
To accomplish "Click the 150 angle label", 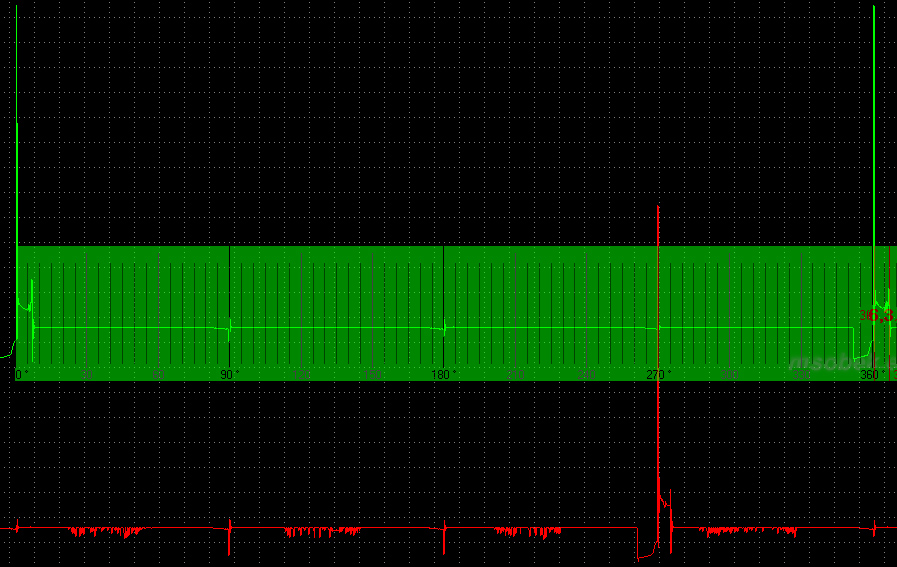I will click(x=372, y=375).
